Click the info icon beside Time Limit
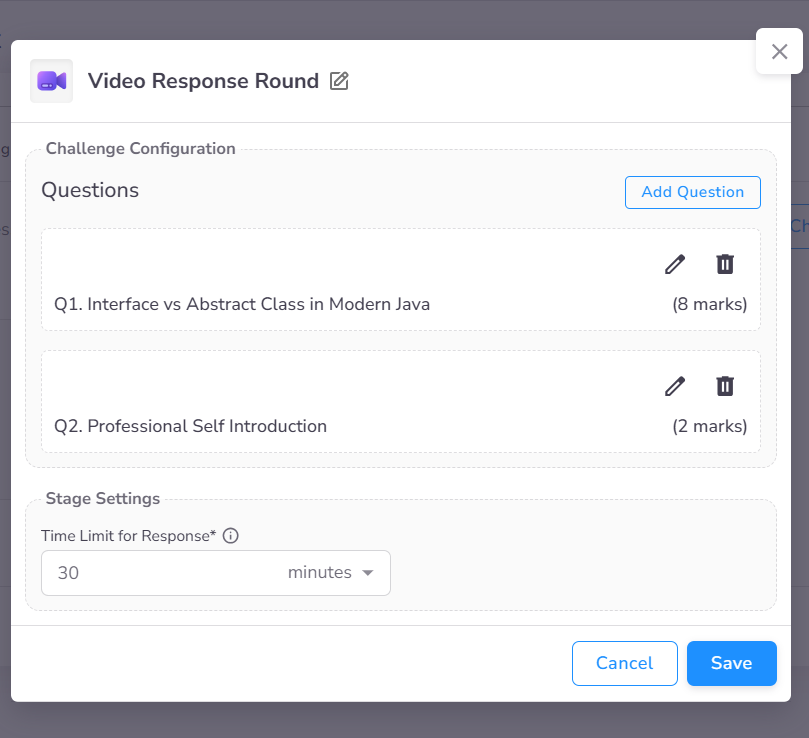This screenshot has width=809, height=738. 230,536
